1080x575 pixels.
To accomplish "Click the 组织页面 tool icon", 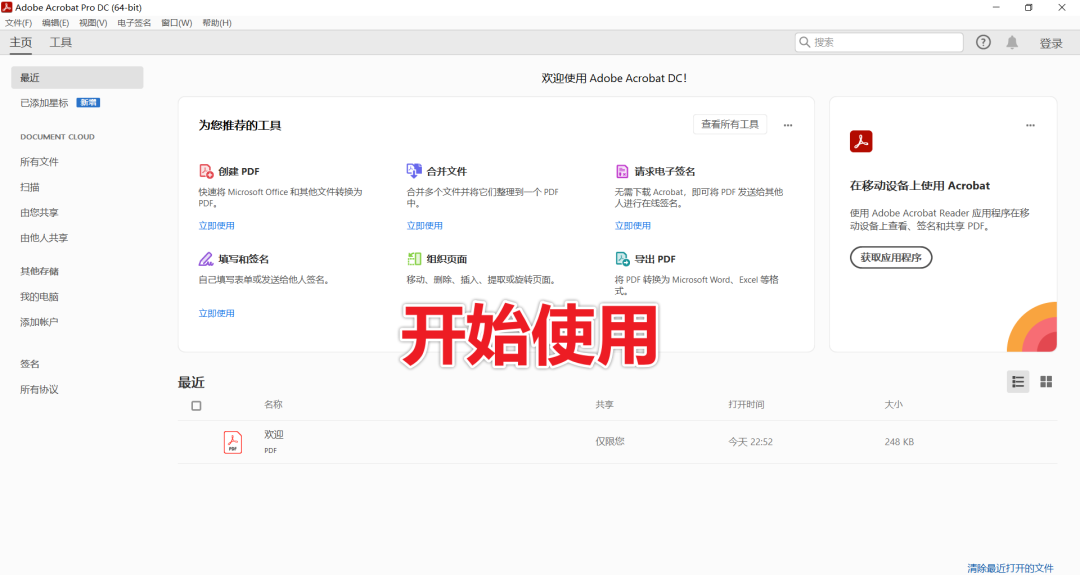I will [x=414, y=259].
